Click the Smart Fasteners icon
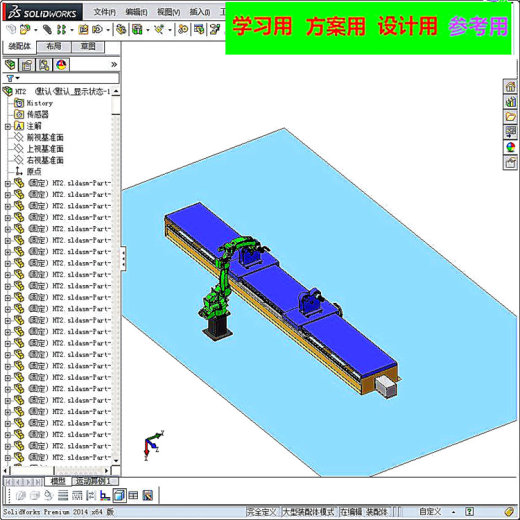Screen dimensions: 520x520 tap(83, 30)
